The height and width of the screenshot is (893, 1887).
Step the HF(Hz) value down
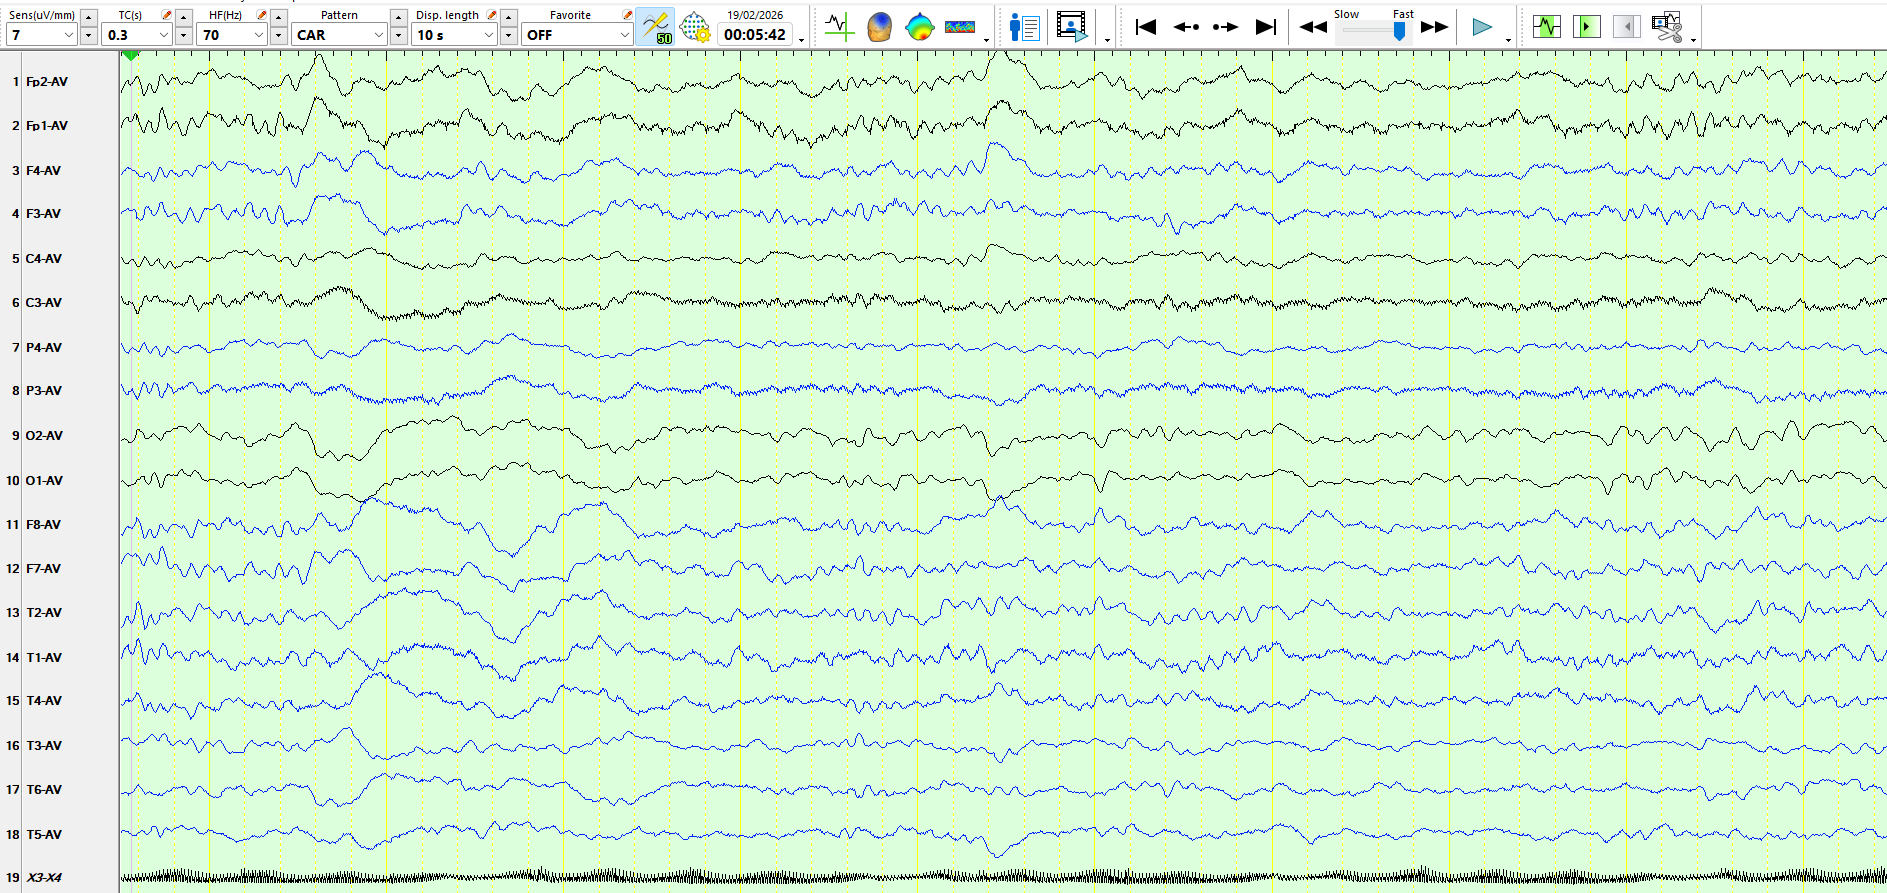pos(279,36)
